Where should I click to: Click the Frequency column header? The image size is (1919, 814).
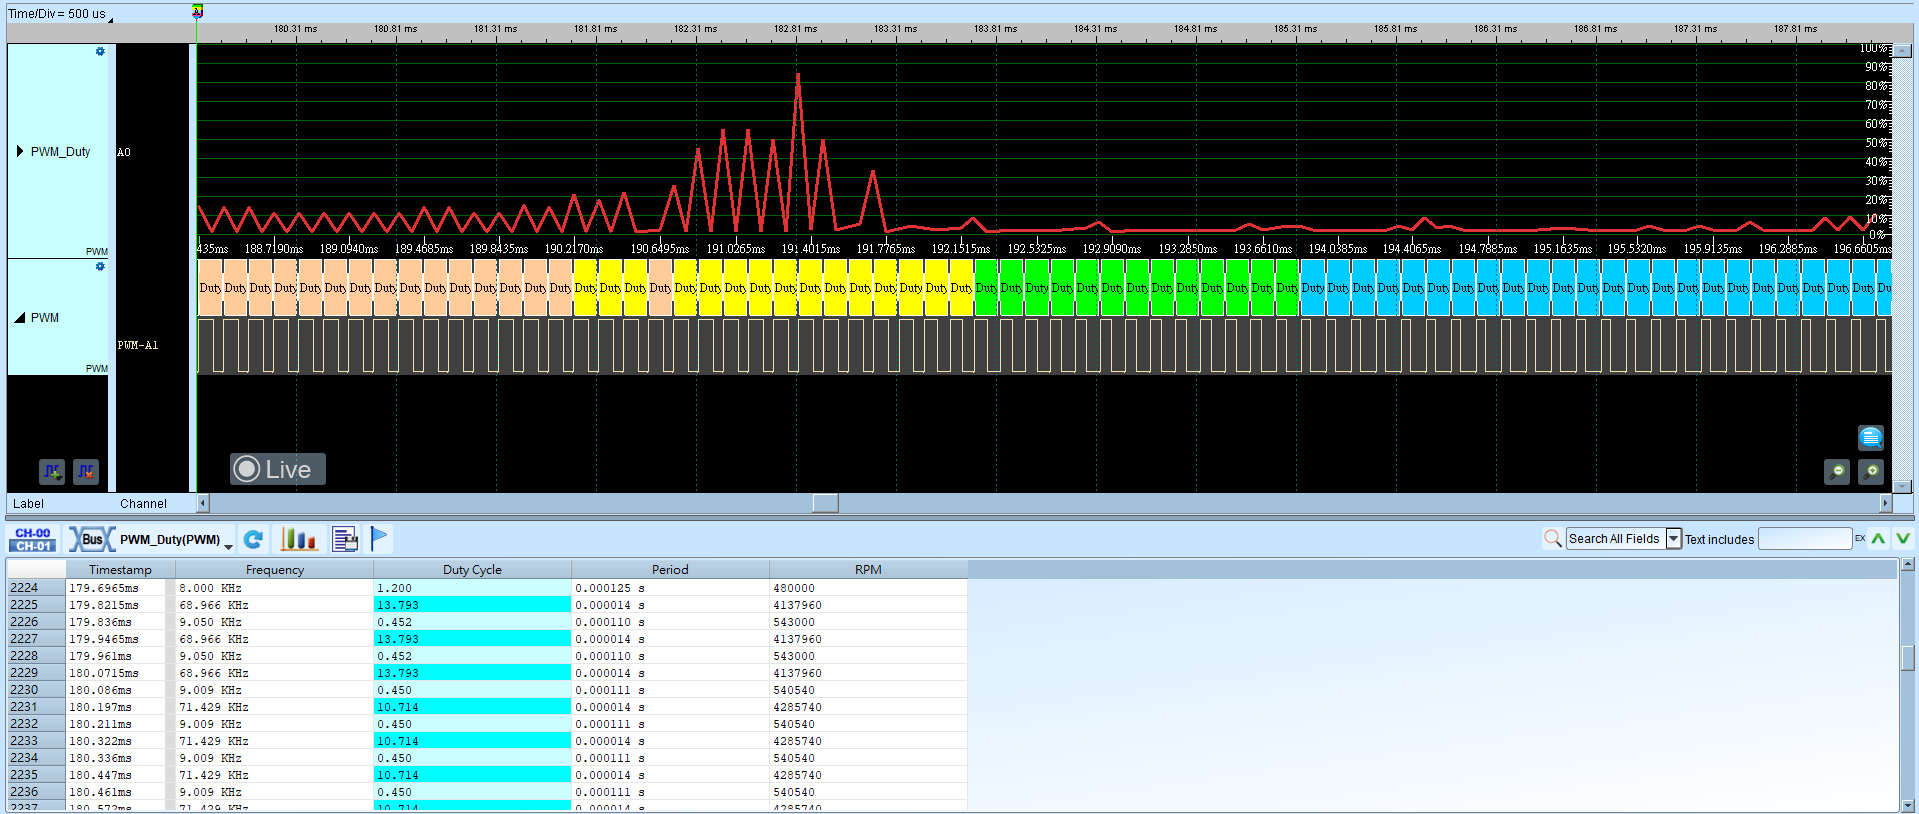(x=275, y=569)
